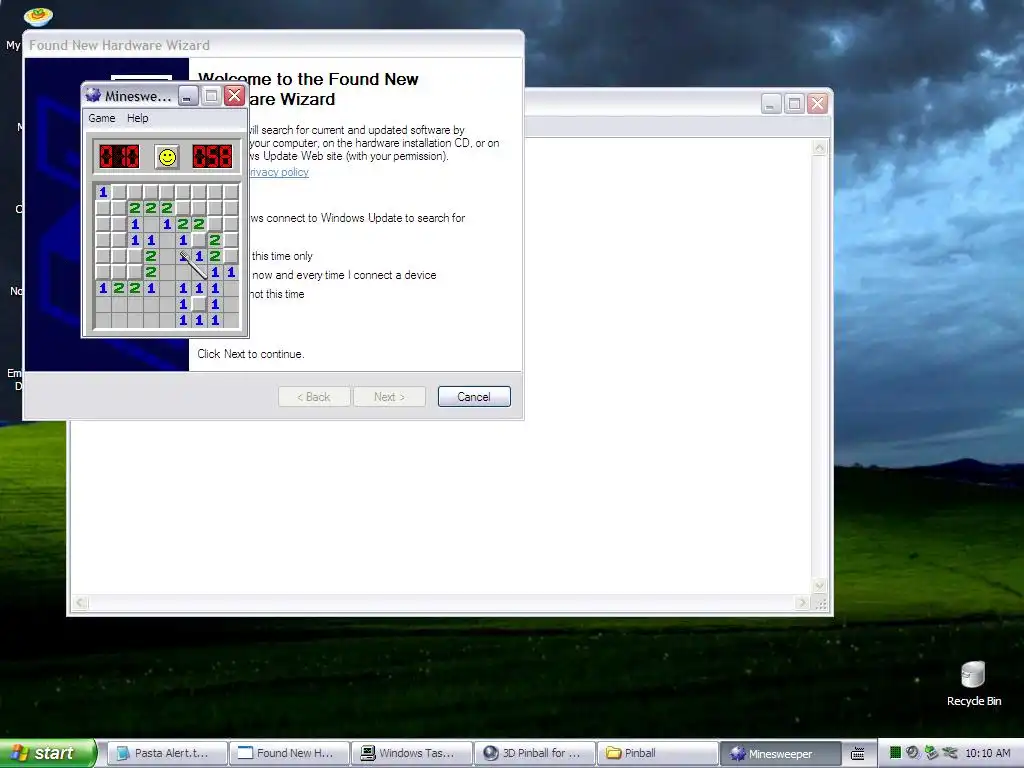This screenshot has height=768, width=1024.
Task: Click Cancel in the Found New Hardware Wizard
Action: tap(473, 397)
